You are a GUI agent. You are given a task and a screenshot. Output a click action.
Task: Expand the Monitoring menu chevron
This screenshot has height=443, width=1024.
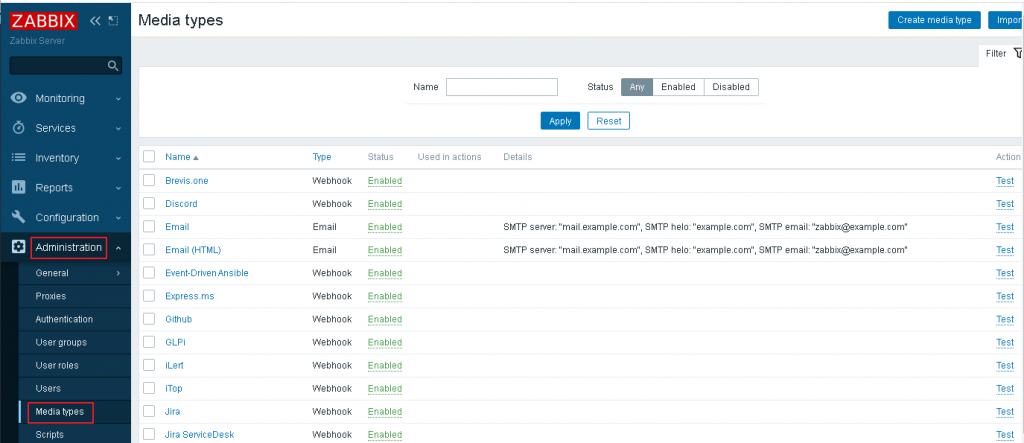click(x=118, y=99)
